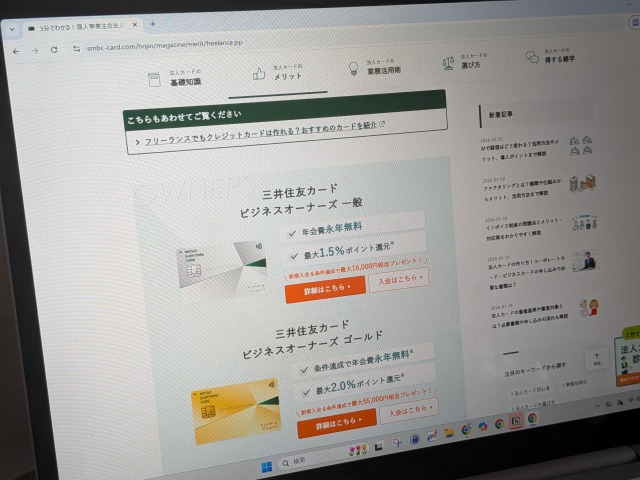Click the smbc-card.com address bar
This screenshot has width=640, height=480.
coord(164,45)
